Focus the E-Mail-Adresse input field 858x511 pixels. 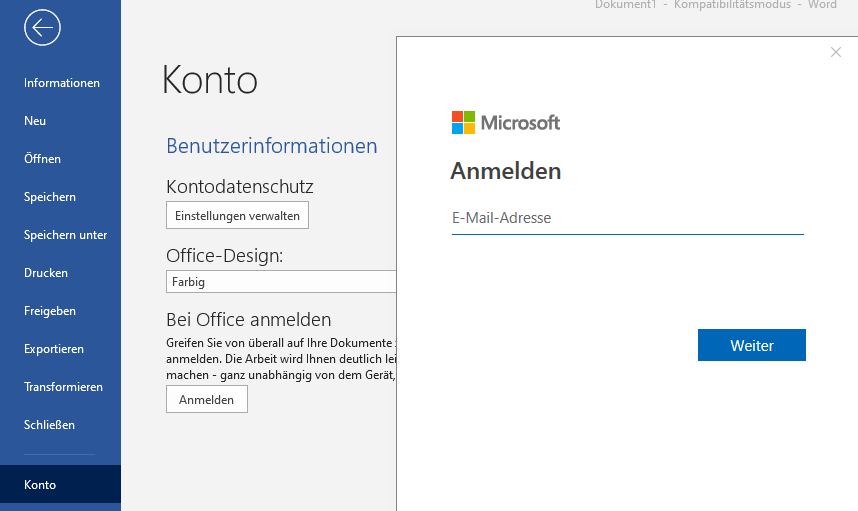(628, 218)
